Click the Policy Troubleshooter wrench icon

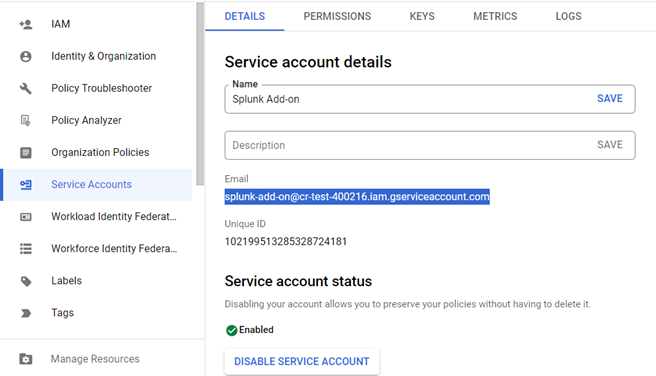click(x=26, y=88)
